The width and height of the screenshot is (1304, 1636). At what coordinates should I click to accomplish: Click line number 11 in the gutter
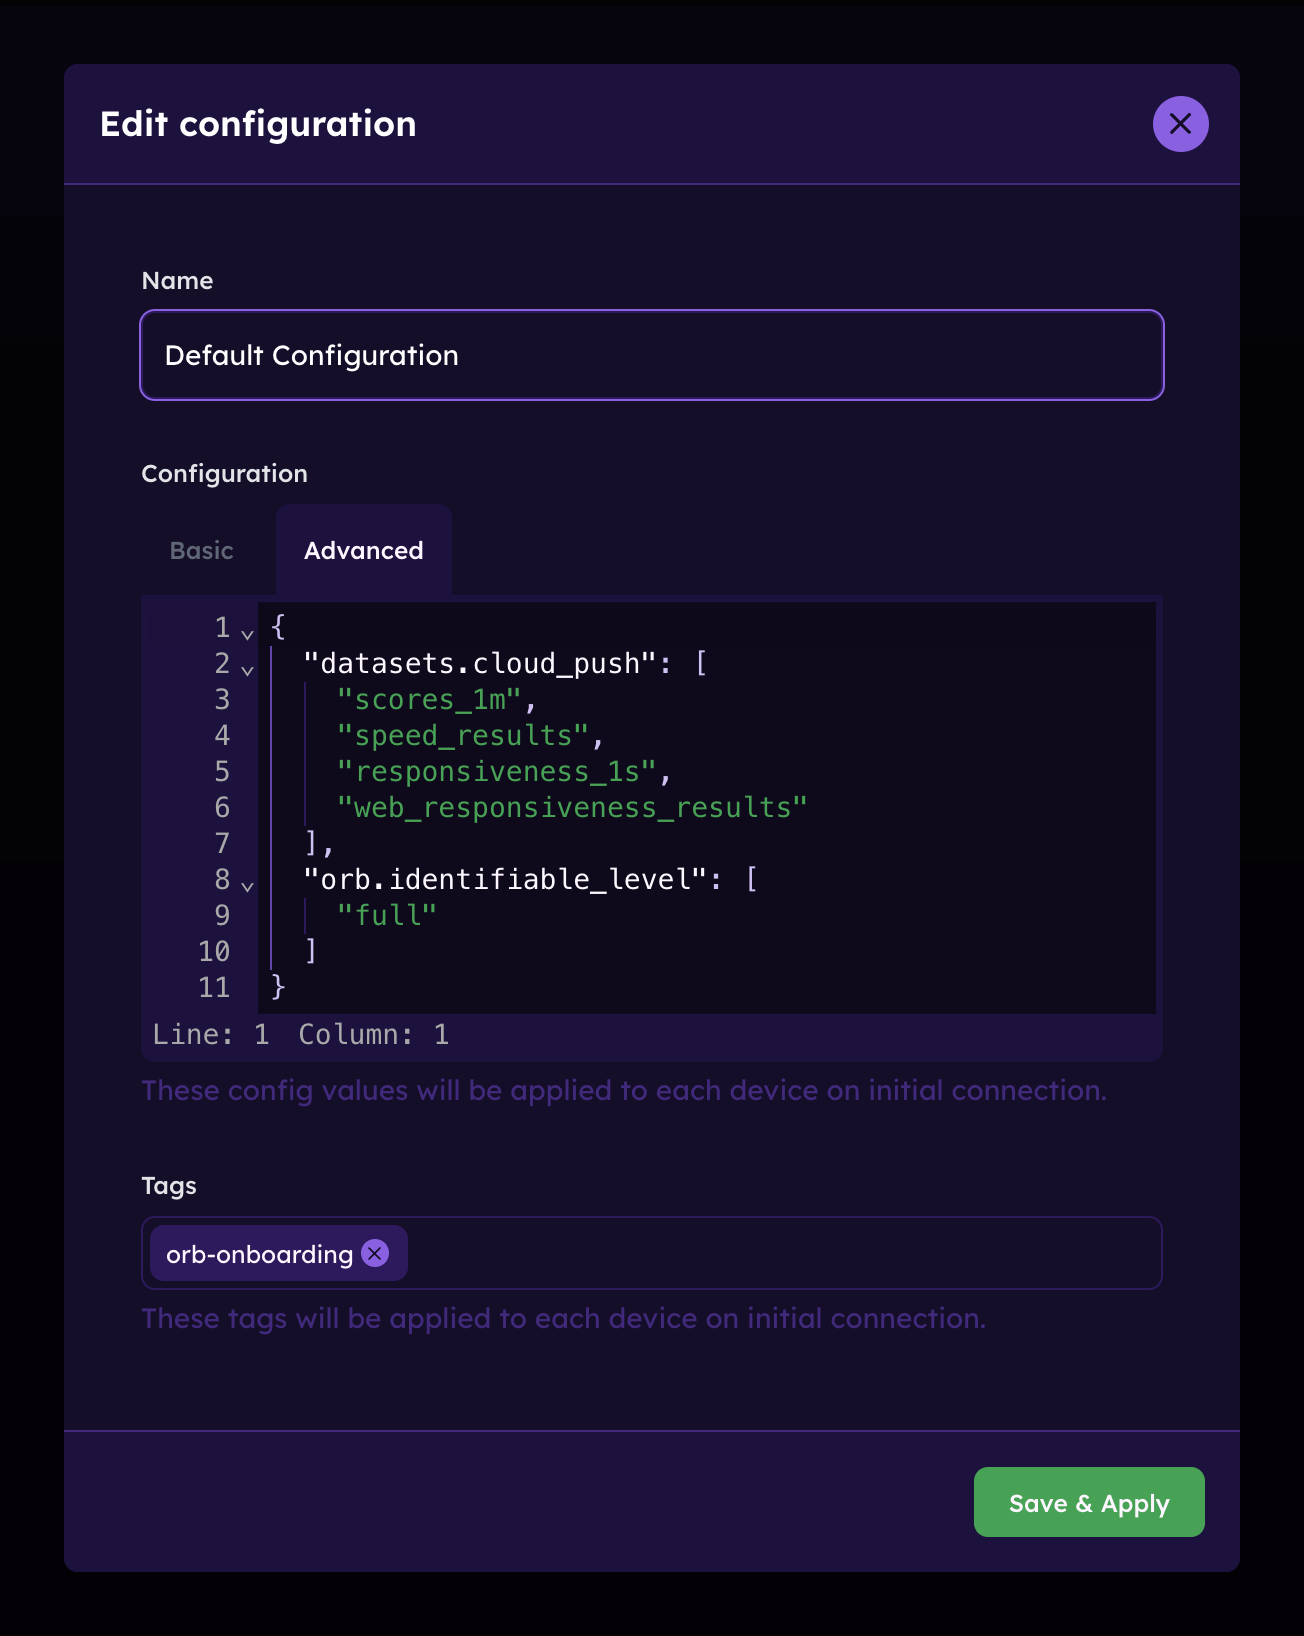[x=214, y=988]
